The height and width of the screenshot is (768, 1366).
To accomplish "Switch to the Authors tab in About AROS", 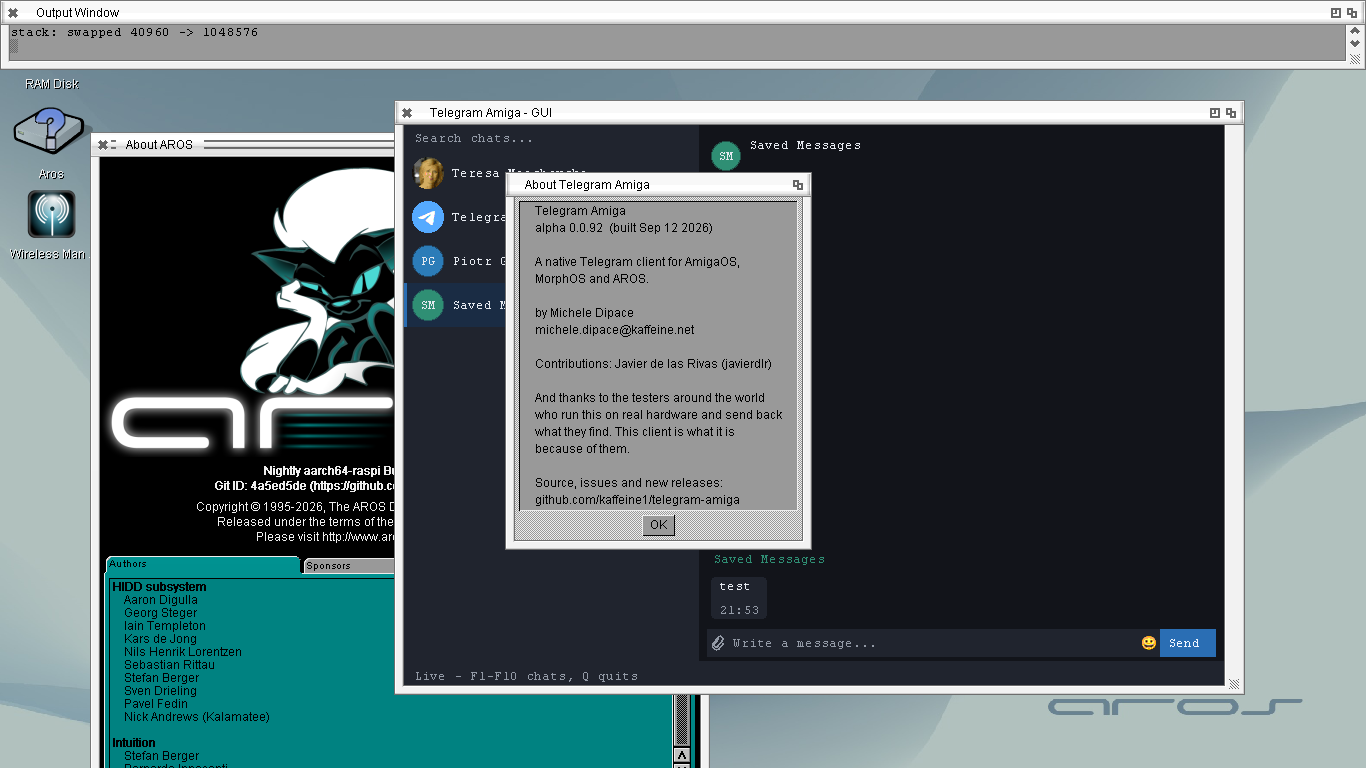I will [x=203, y=565].
